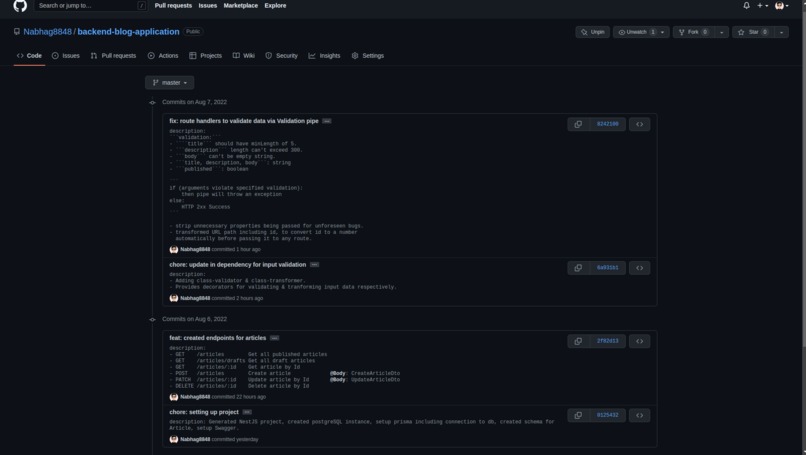Viewport: 806px width, 455px height.
Task: Open the user avatar menu
Action: [782, 6]
